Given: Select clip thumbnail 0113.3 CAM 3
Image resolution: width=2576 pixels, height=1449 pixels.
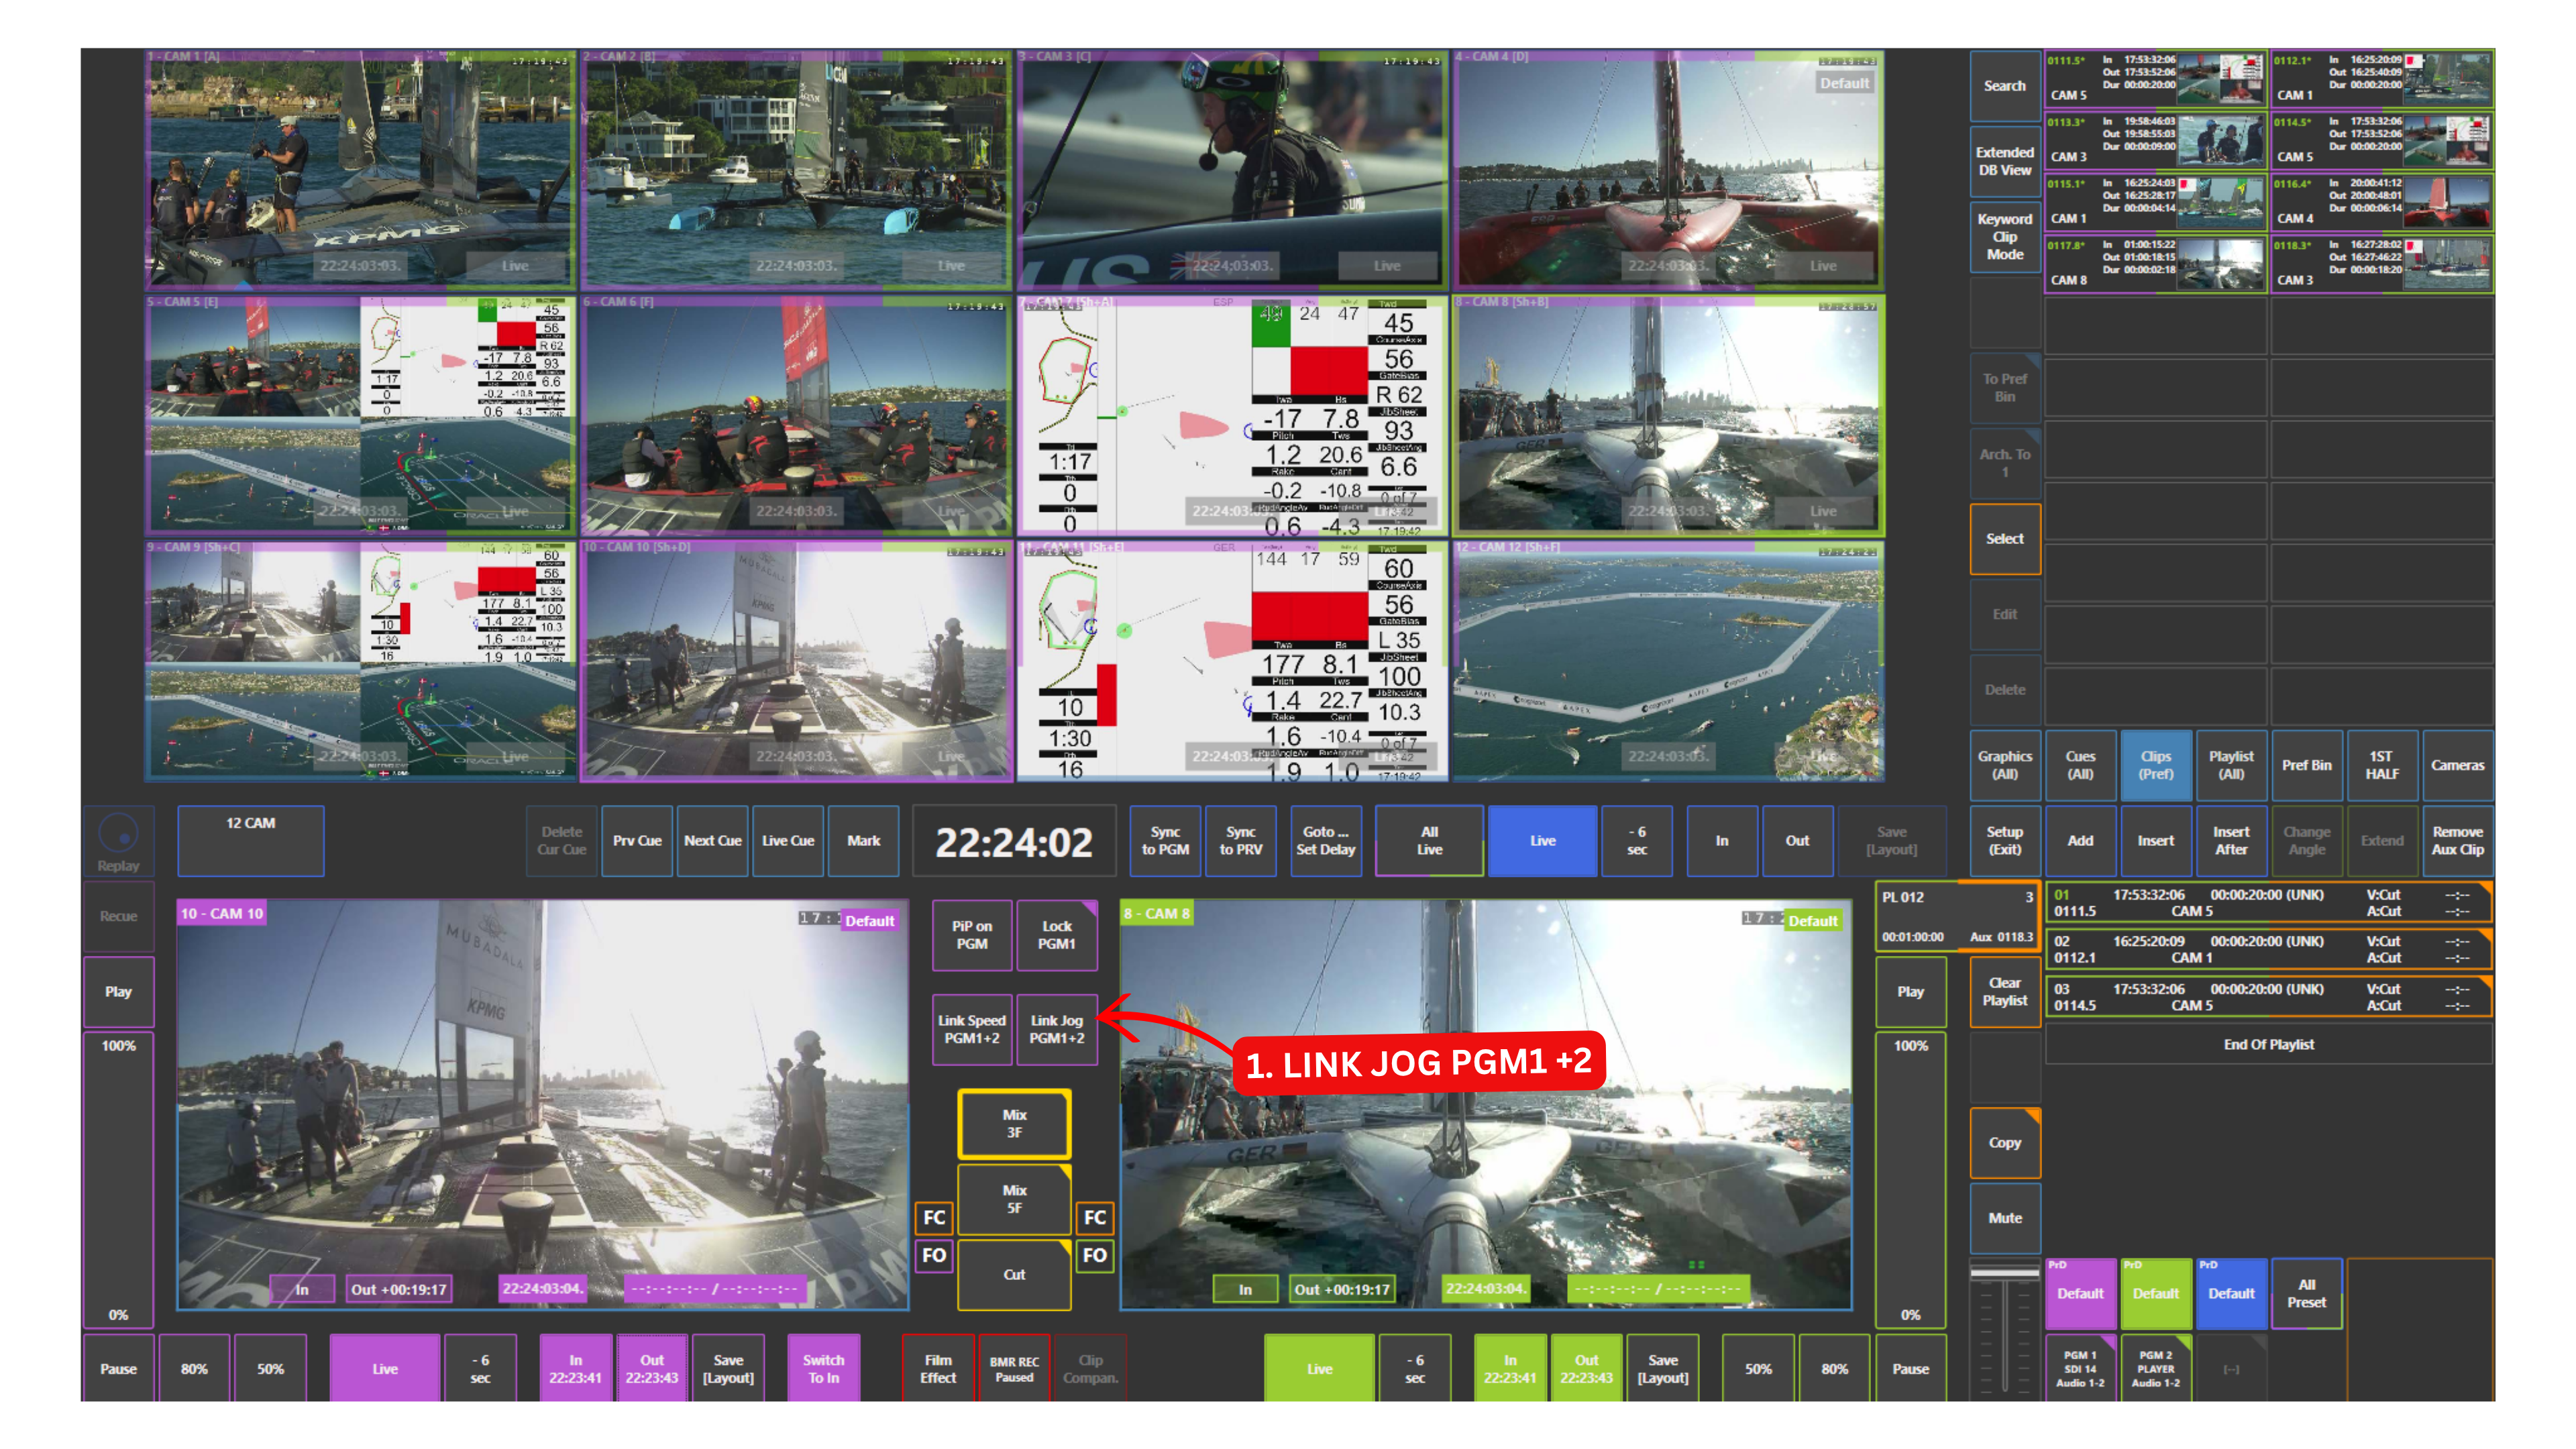Looking at the screenshot, I should pyautogui.click(x=2155, y=140).
